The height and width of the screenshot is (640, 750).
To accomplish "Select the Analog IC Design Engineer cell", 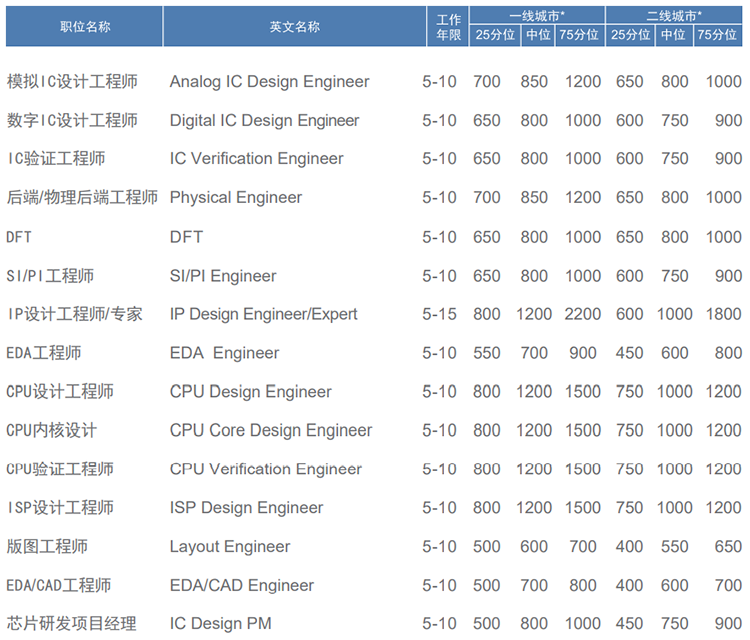I will [269, 82].
